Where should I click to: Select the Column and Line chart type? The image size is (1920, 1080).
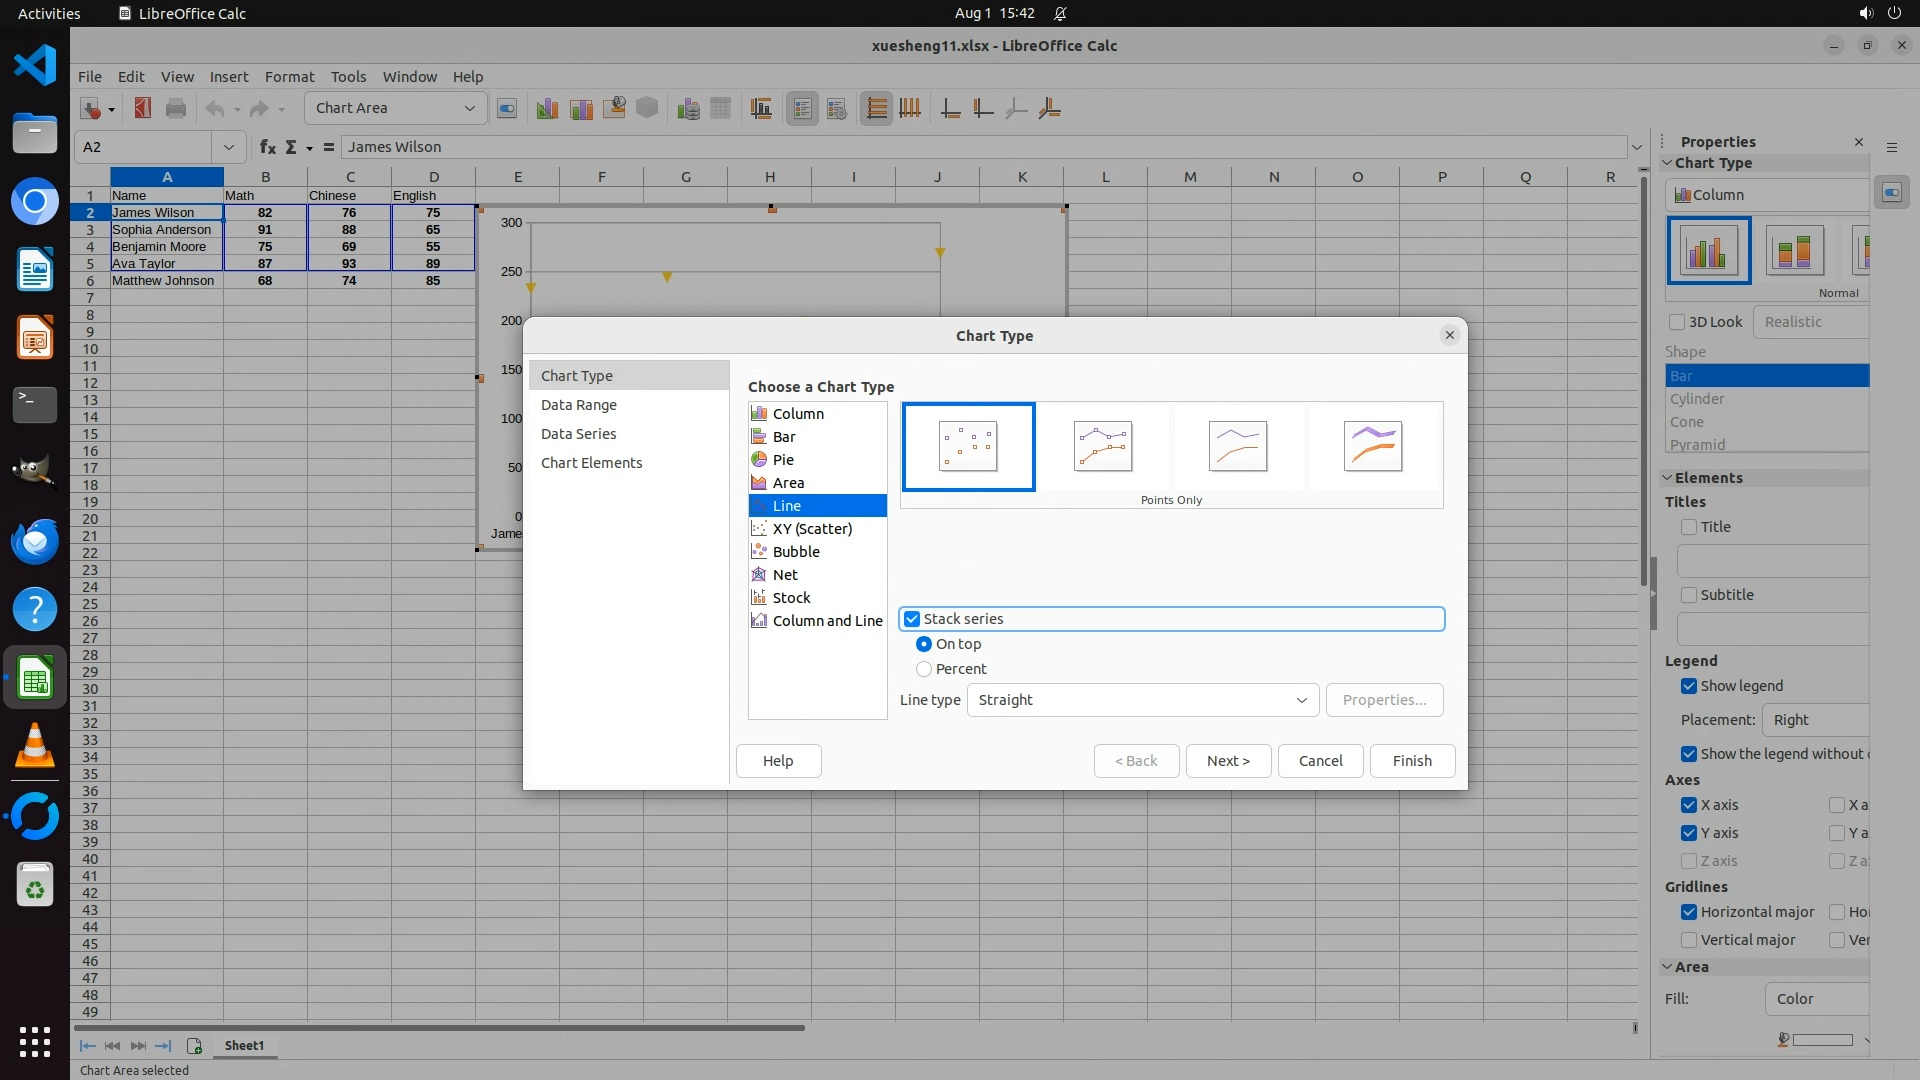(827, 621)
